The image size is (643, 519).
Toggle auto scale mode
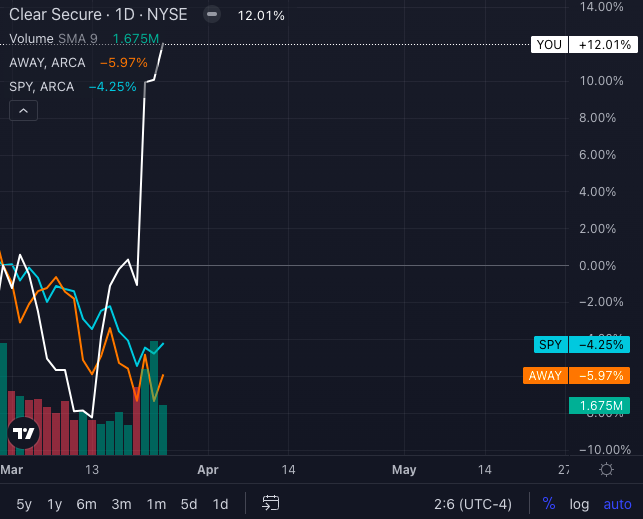(x=617, y=503)
